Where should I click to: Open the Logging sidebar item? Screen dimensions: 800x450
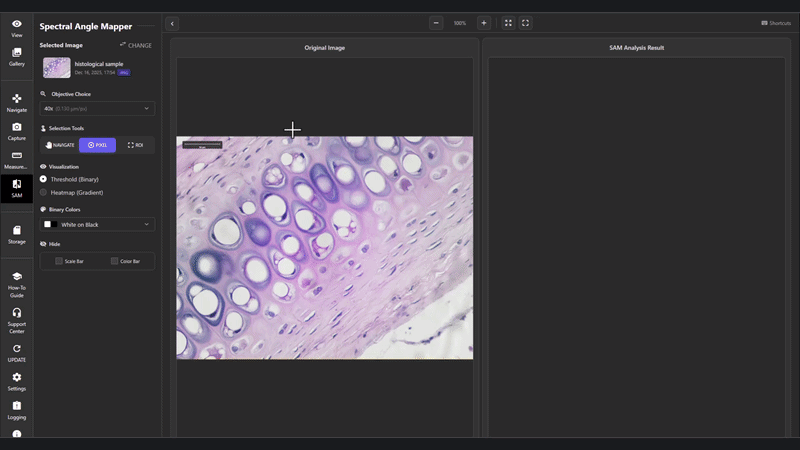click(17, 410)
